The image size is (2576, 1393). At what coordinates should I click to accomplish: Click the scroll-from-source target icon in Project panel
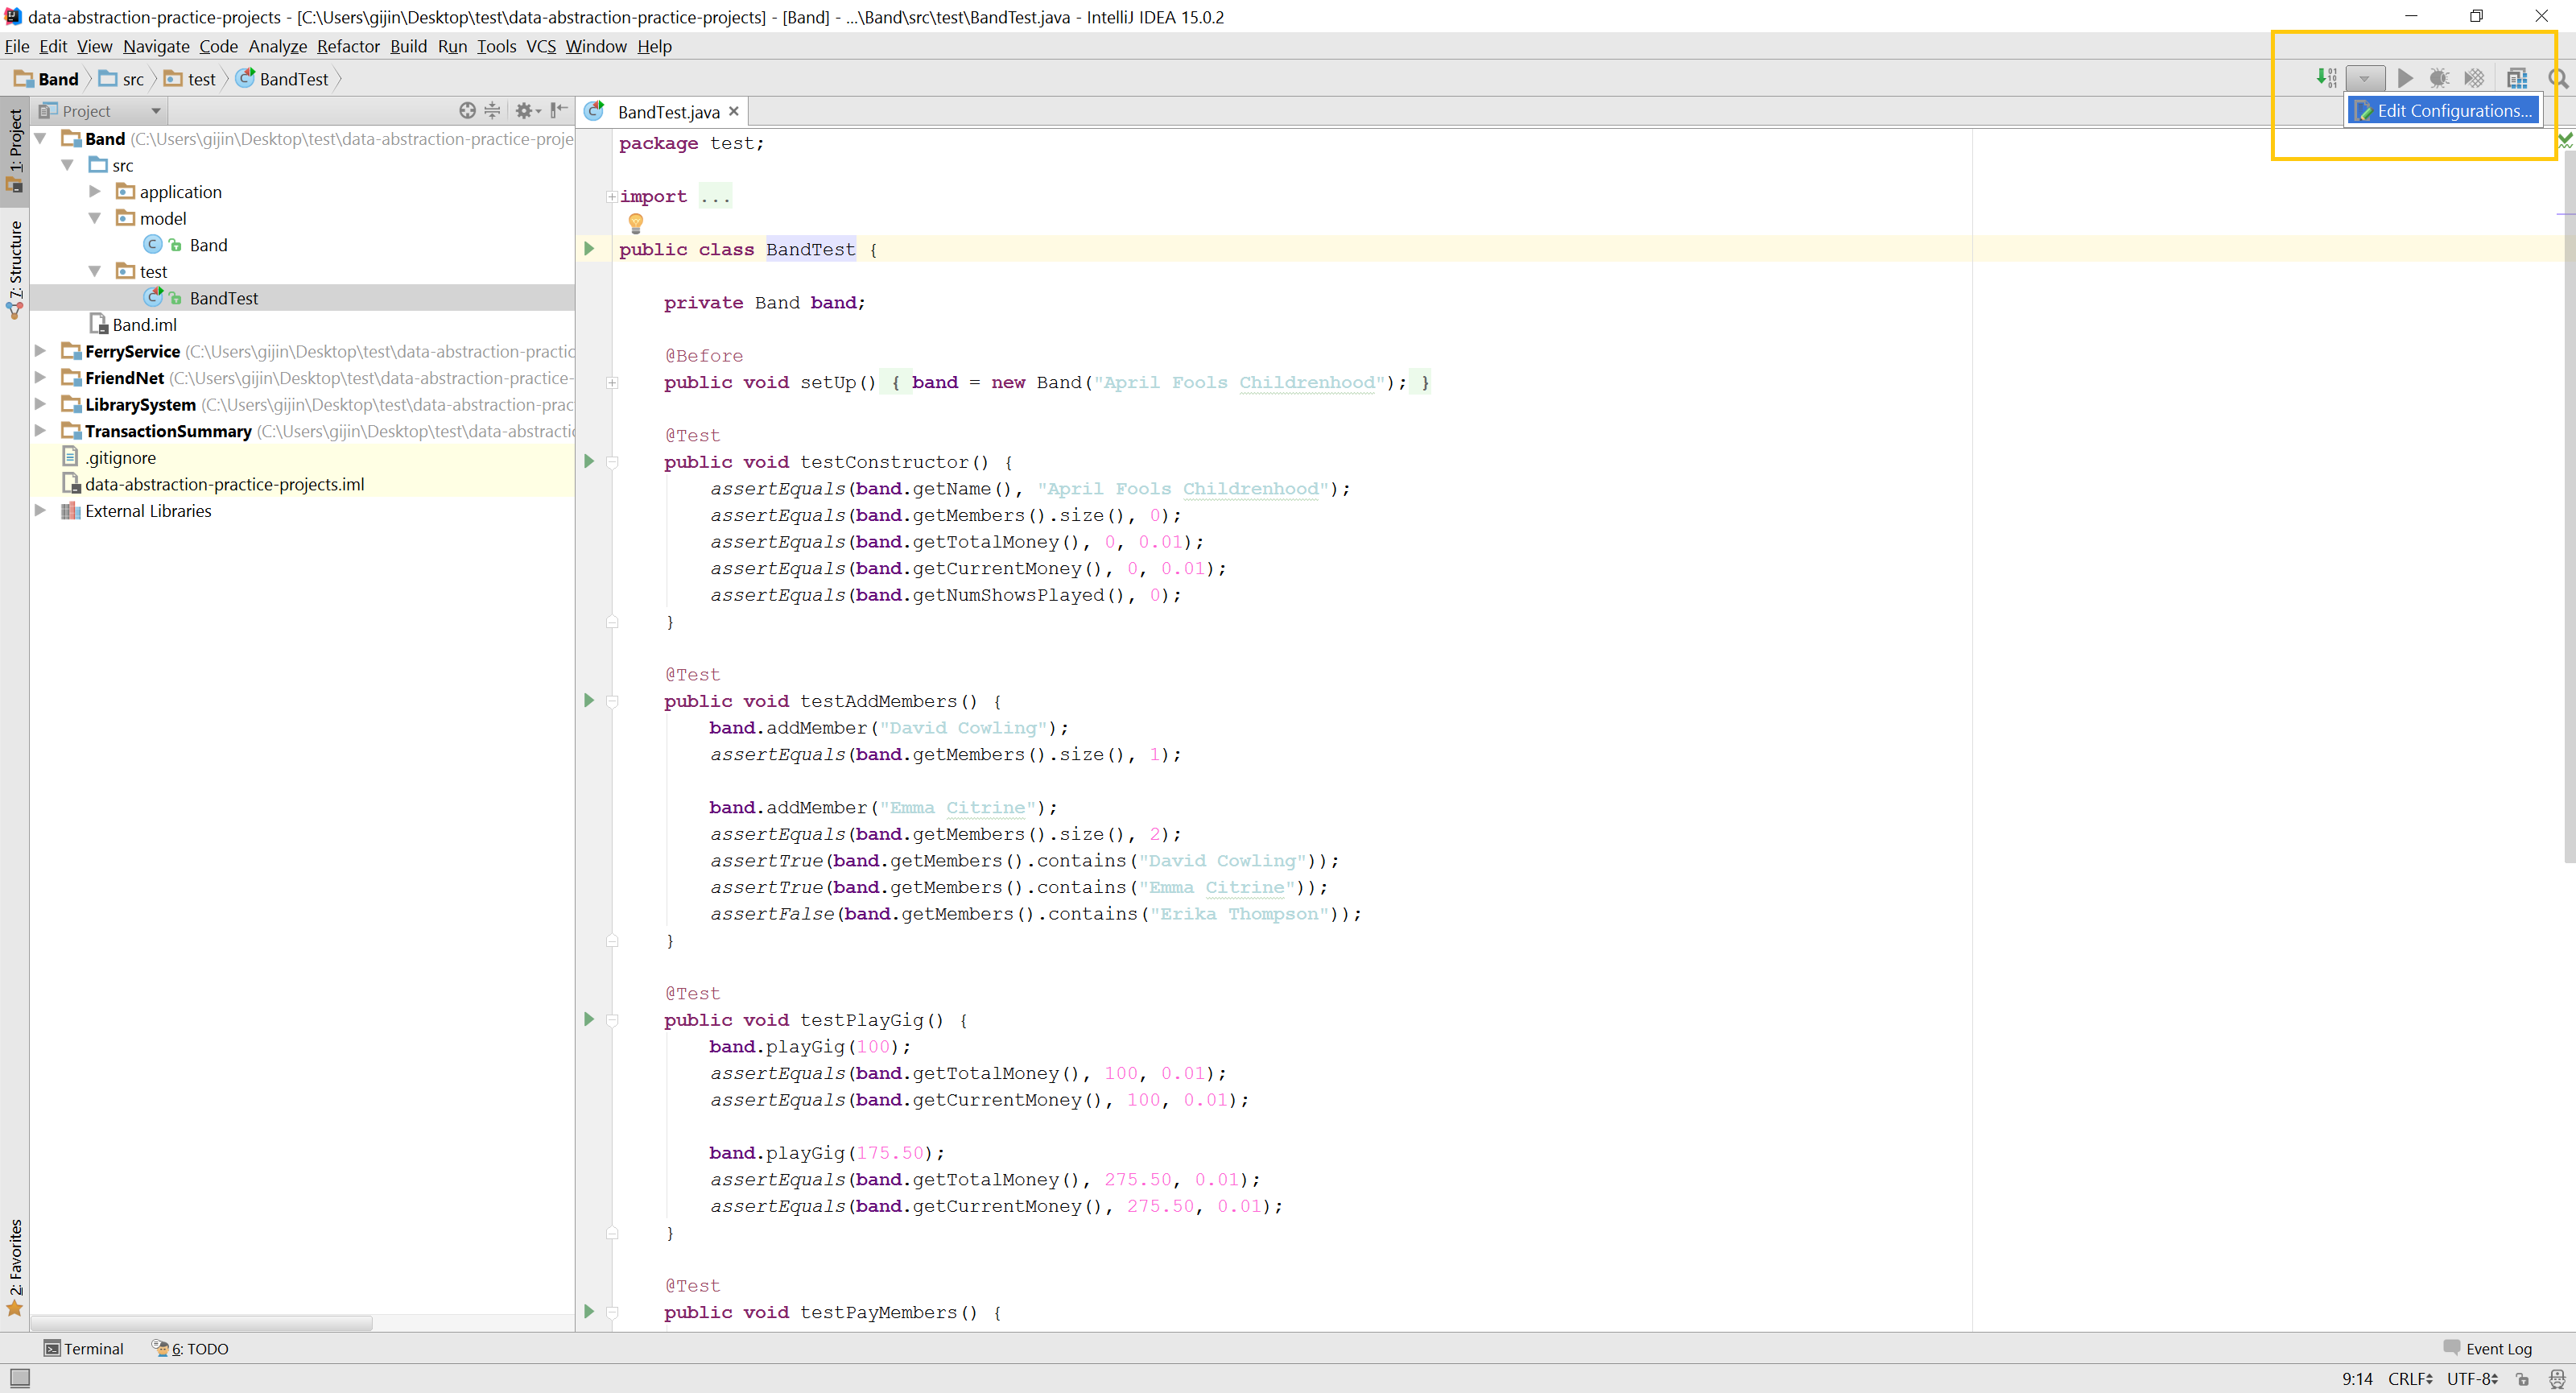[x=468, y=111]
